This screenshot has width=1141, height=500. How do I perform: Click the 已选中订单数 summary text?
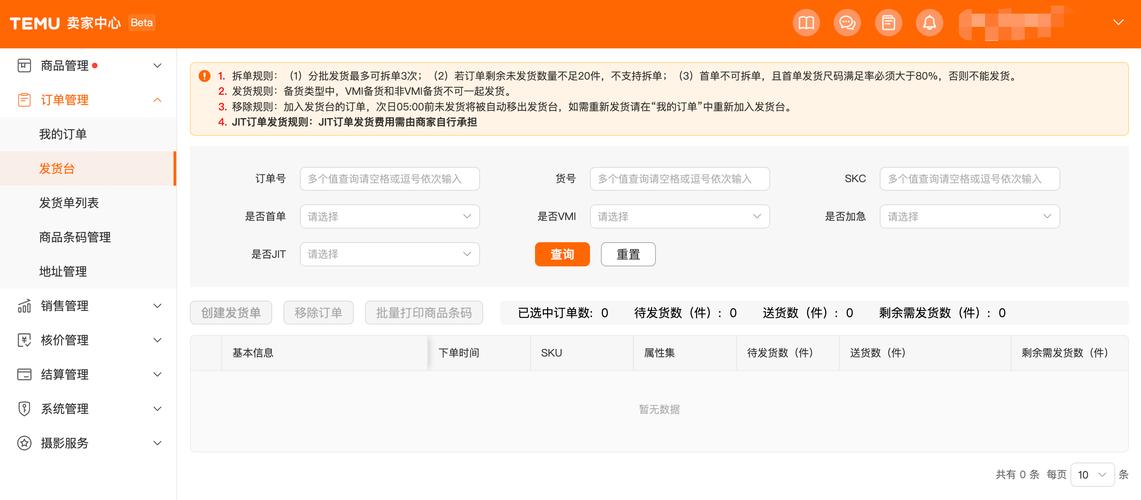[563, 313]
